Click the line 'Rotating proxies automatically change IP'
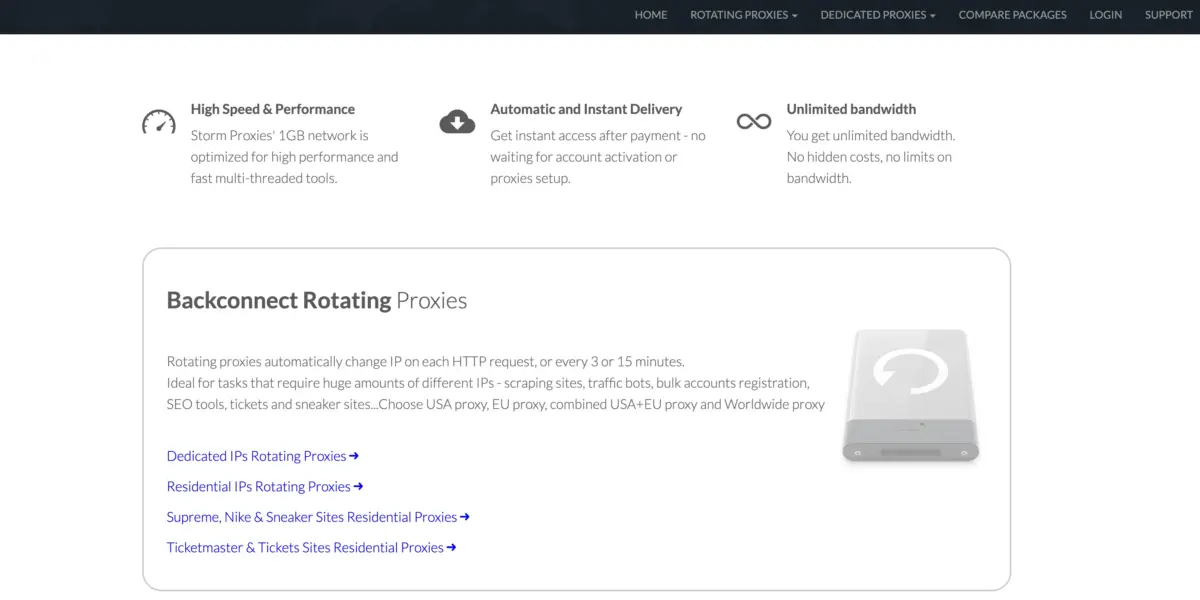Viewport: 1200px width, 600px height. click(426, 361)
